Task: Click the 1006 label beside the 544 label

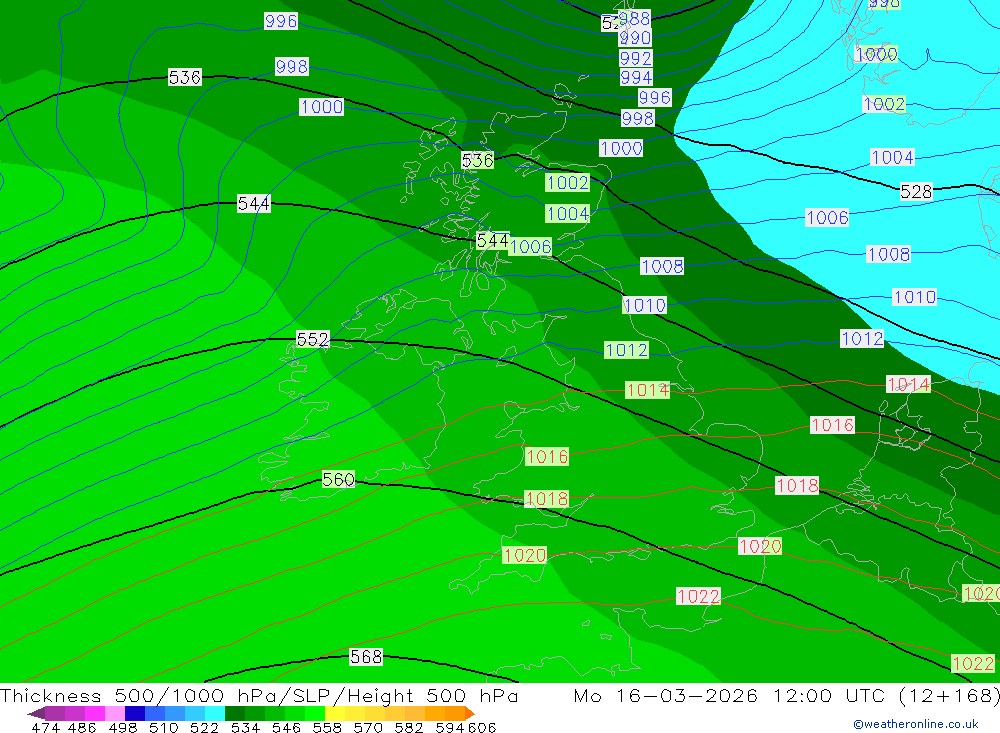Action: coord(530,246)
